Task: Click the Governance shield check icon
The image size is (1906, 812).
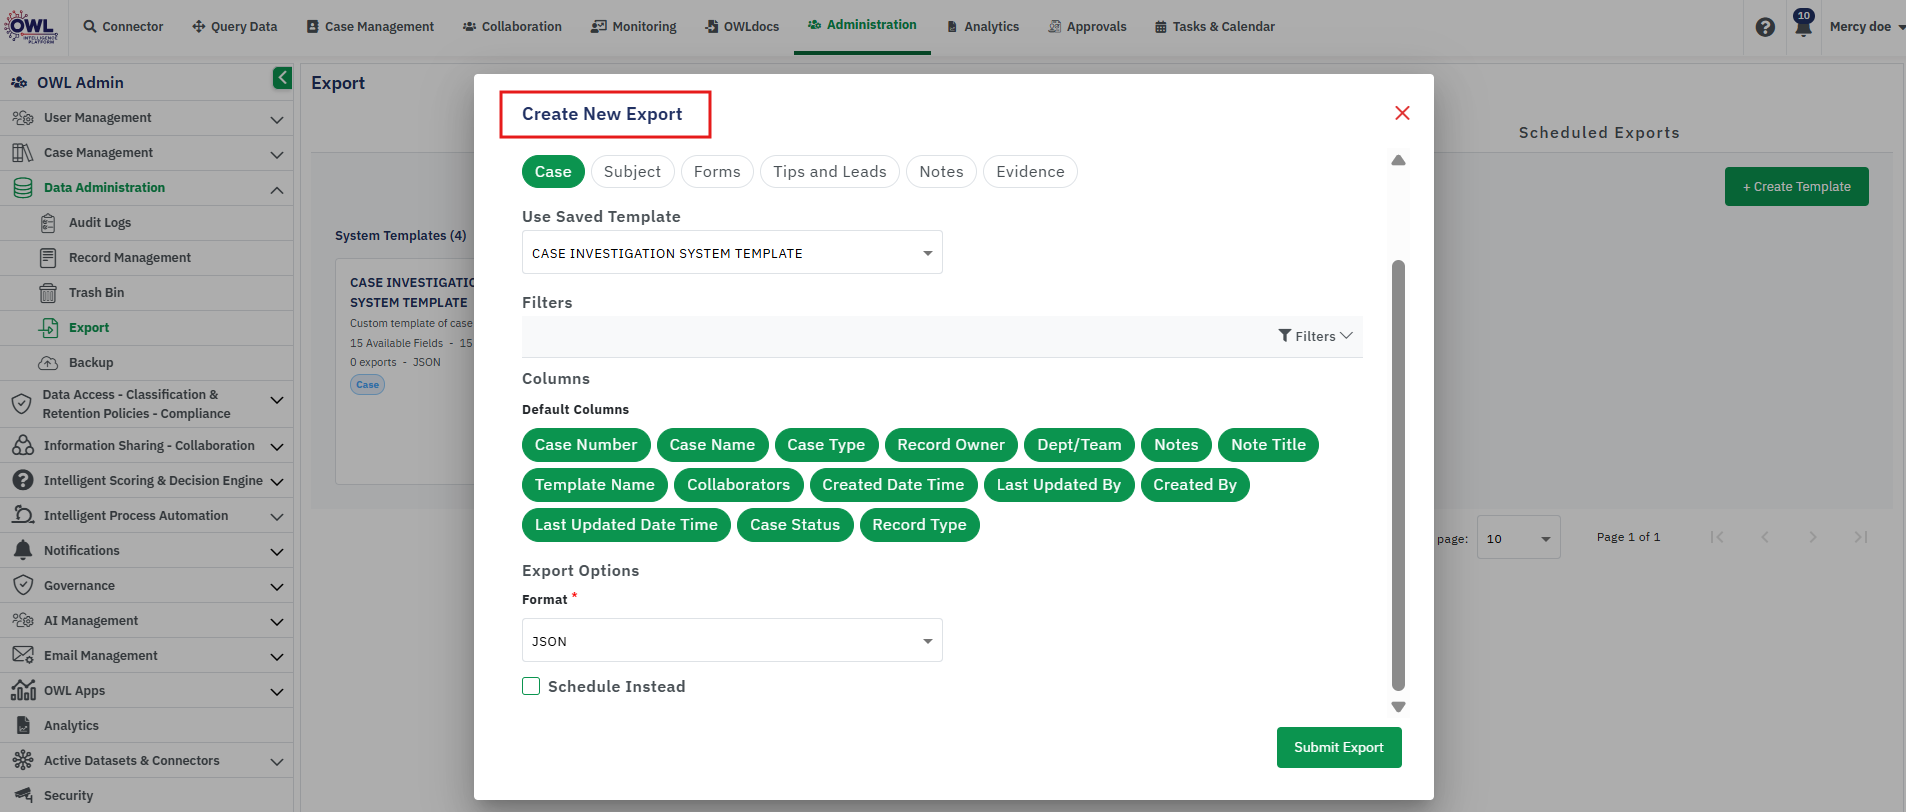Action: coord(23,586)
